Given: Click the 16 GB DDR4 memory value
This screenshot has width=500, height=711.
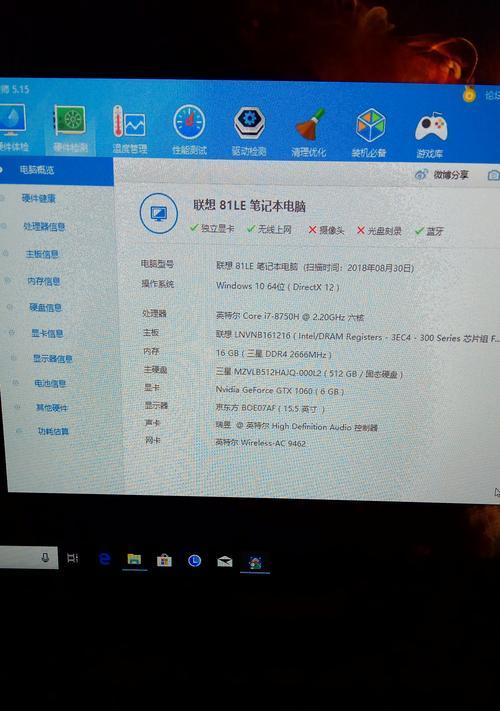Looking at the screenshot, I should [x=273, y=354].
